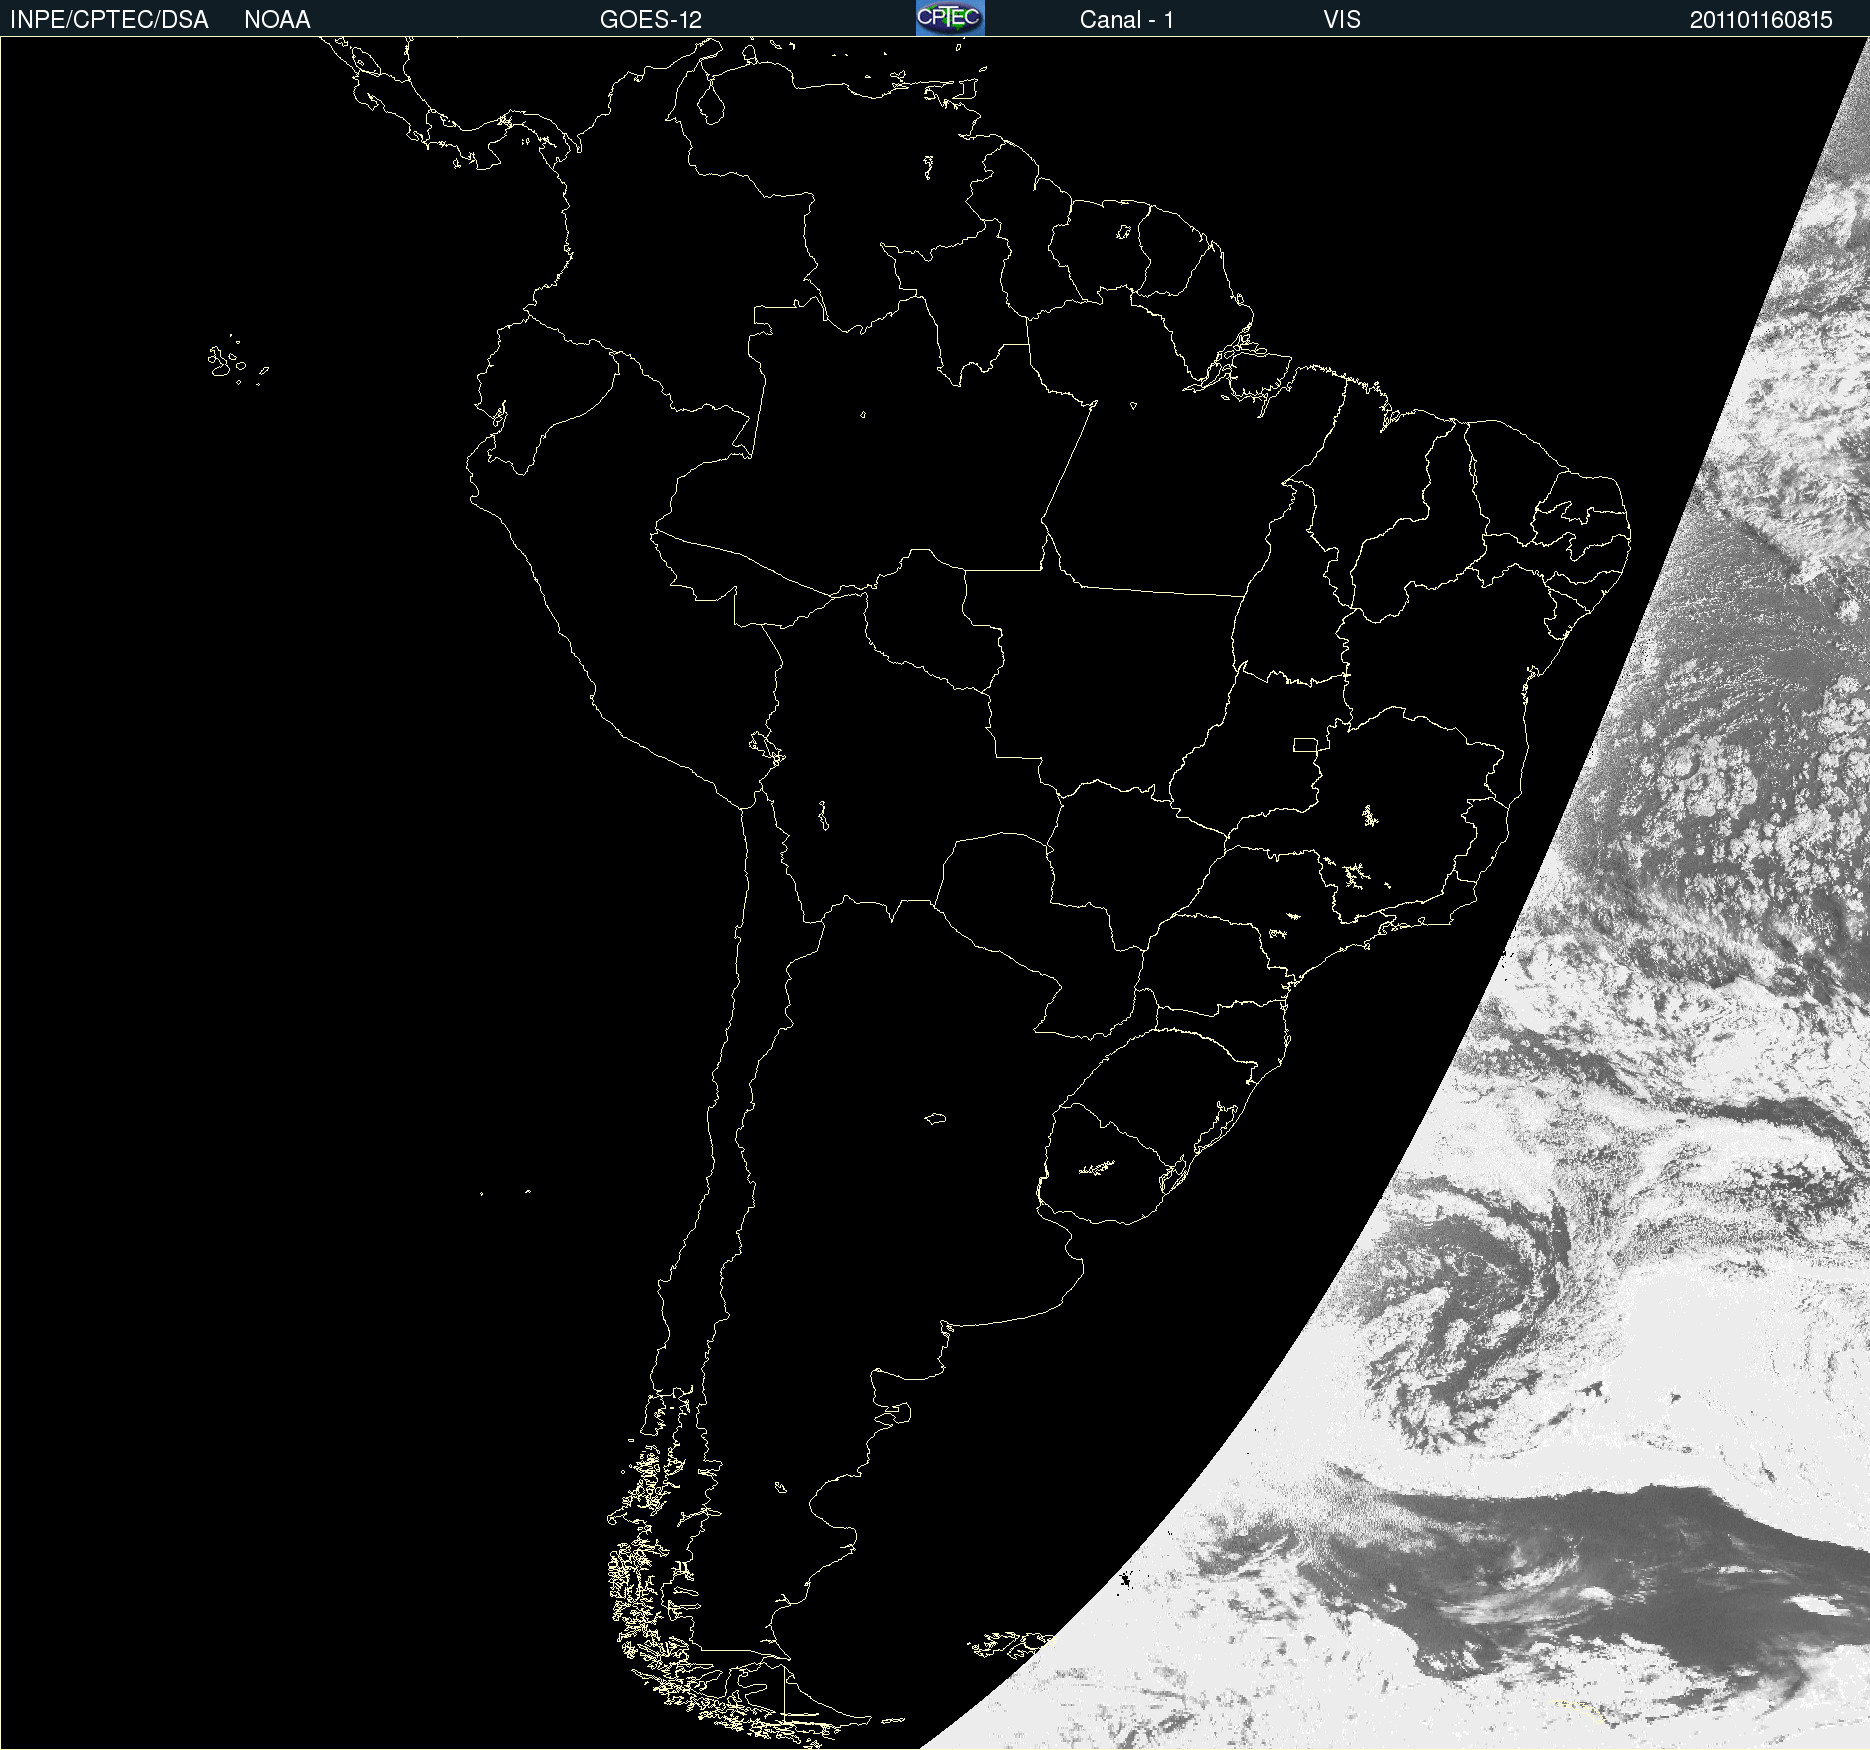Viewport: 1870px width, 1750px height.
Task: Select the INPE/CPTEC/DSA header text
Action: point(109,20)
